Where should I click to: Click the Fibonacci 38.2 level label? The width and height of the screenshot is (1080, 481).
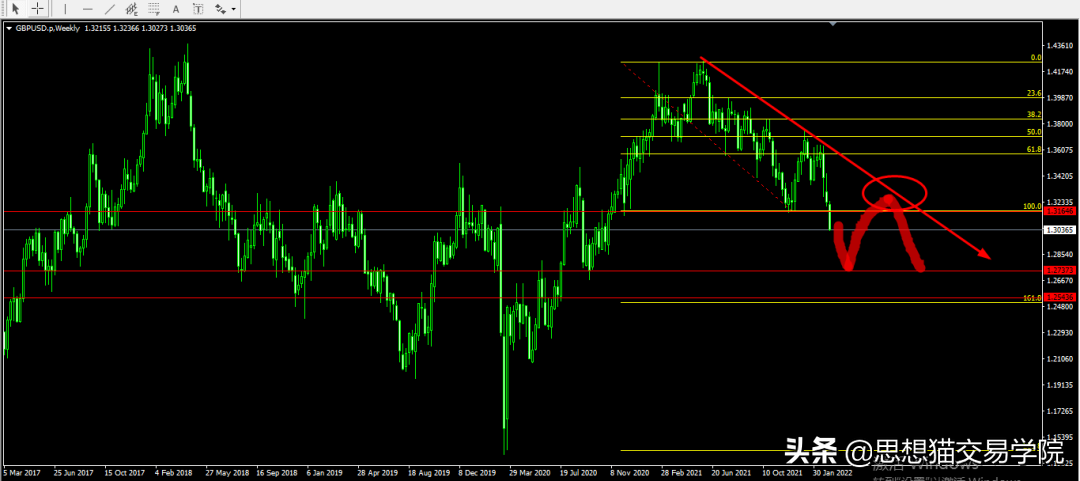point(1033,114)
